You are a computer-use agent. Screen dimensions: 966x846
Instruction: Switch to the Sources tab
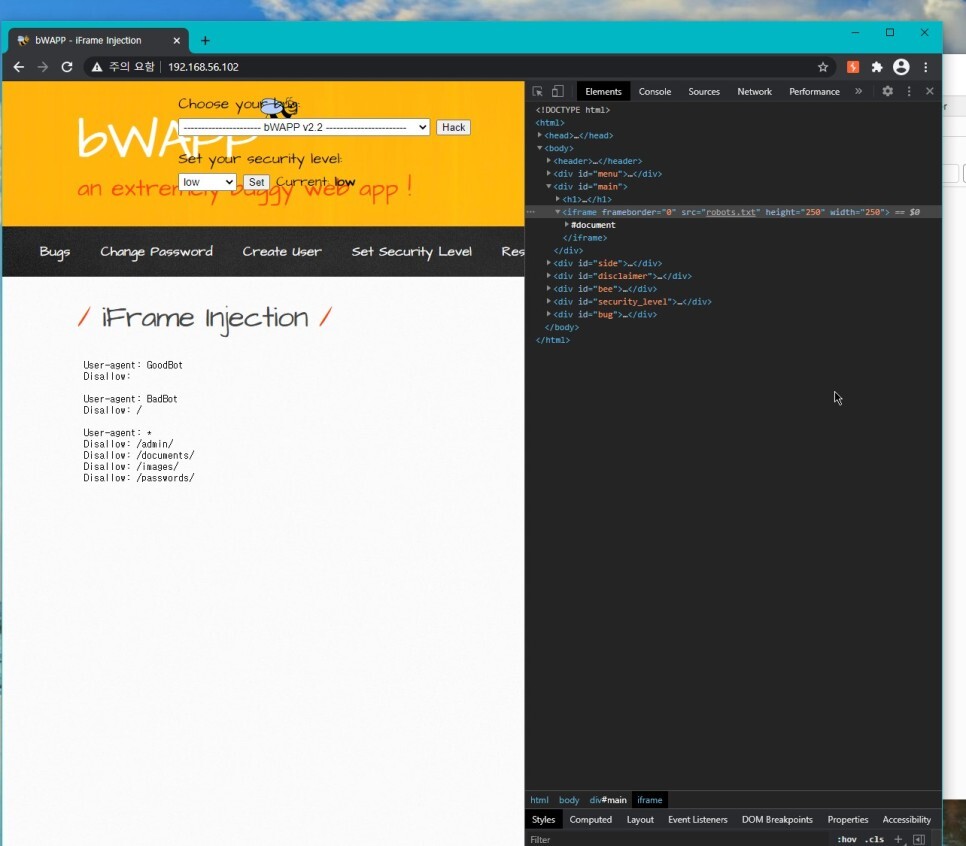tap(704, 92)
